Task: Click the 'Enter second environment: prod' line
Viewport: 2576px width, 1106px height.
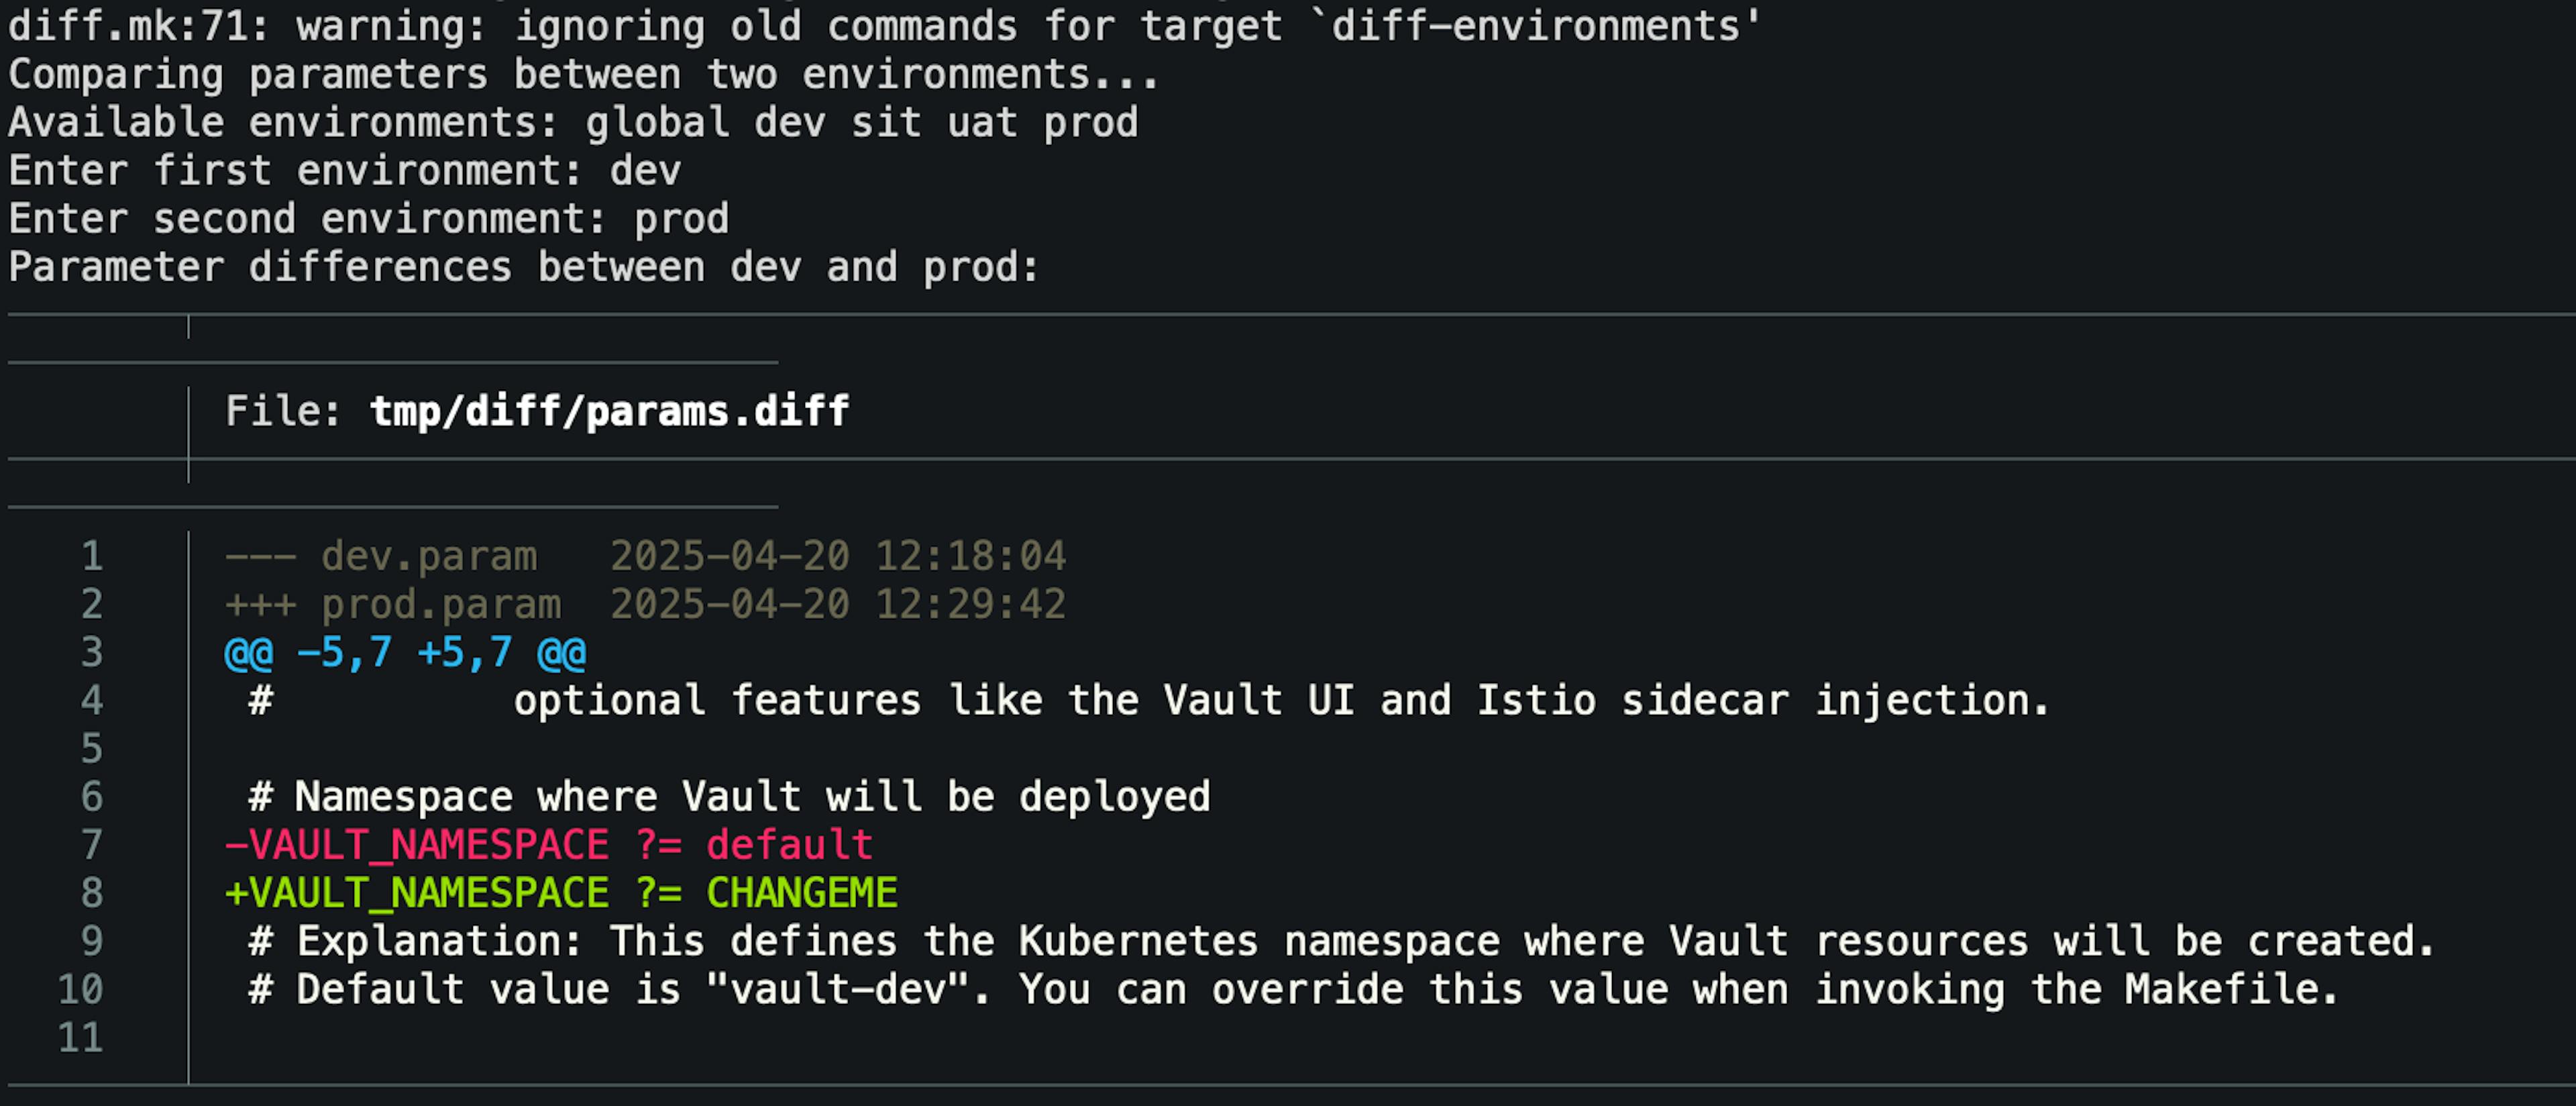Action: click(369, 218)
